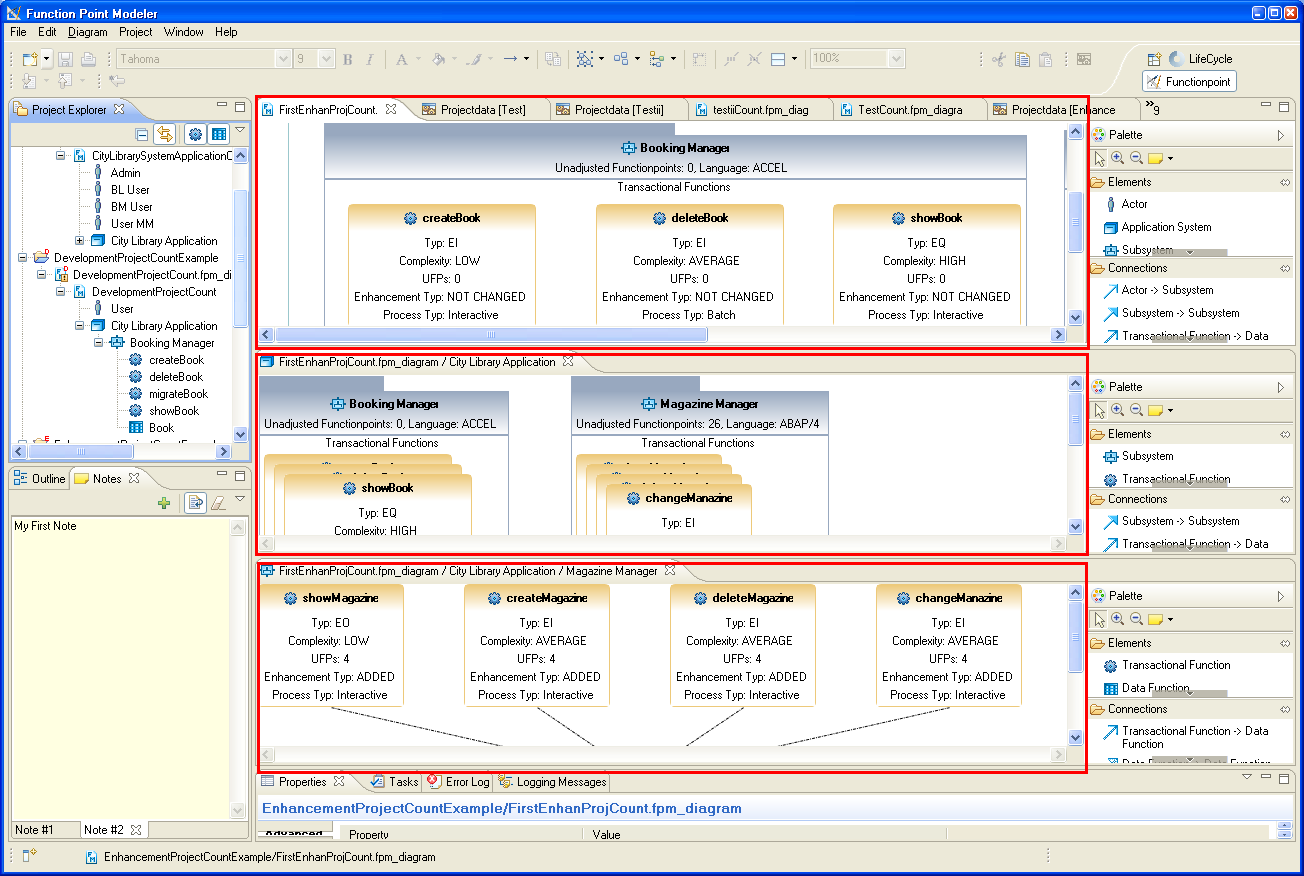Viewport: 1304px width, 876px height.
Task: Open the Notes view dropdown menu
Action: (x=240, y=499)
